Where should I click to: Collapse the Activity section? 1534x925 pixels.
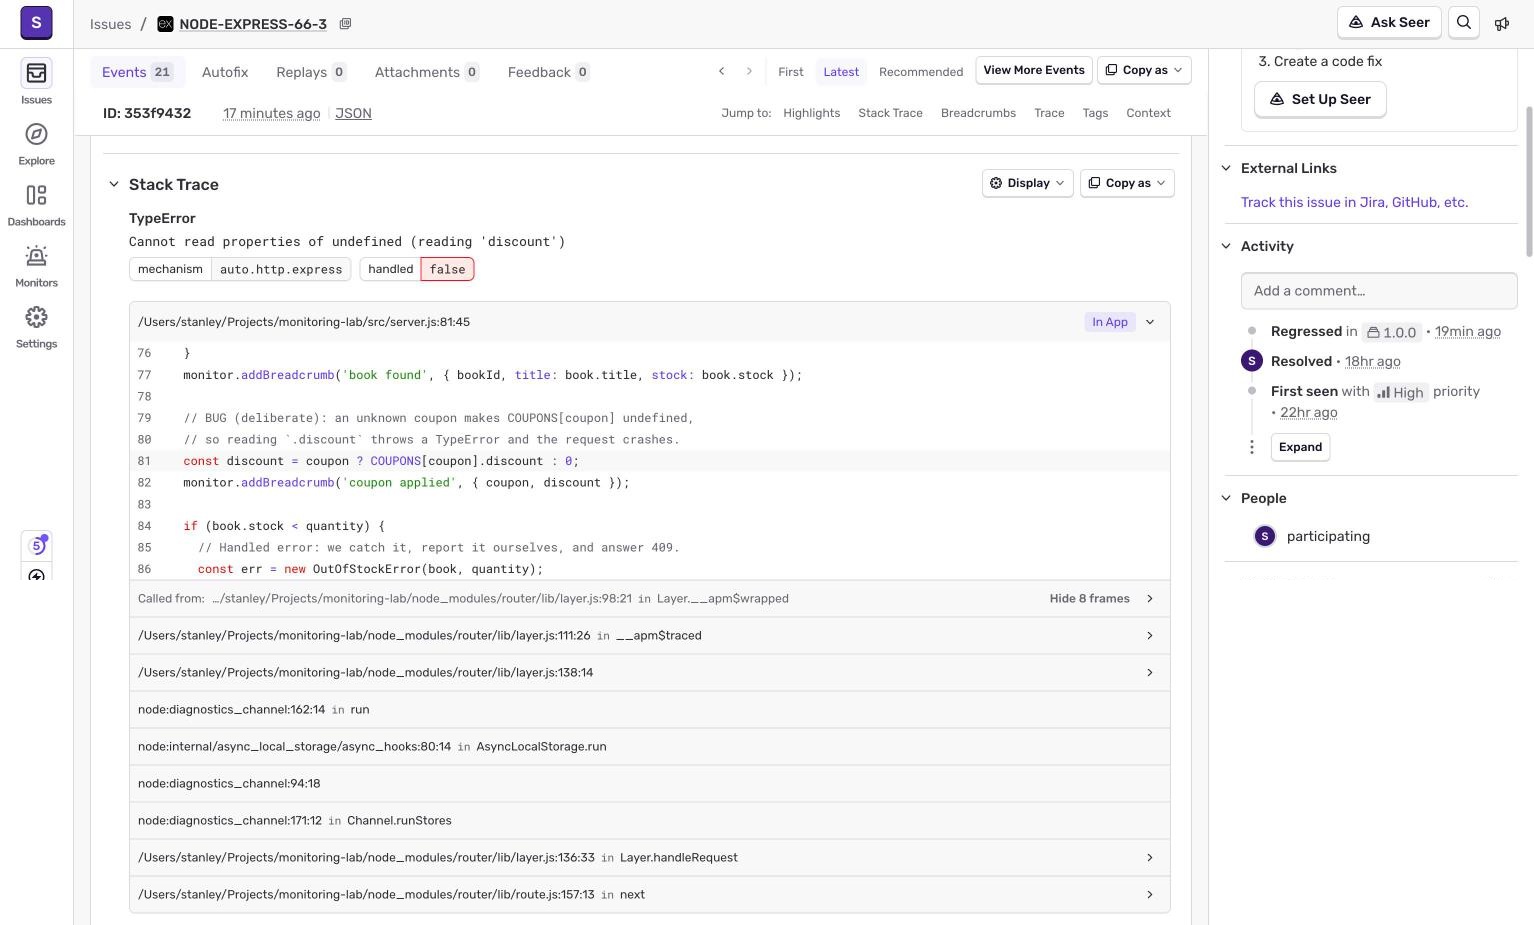(x=1226, y=246)
